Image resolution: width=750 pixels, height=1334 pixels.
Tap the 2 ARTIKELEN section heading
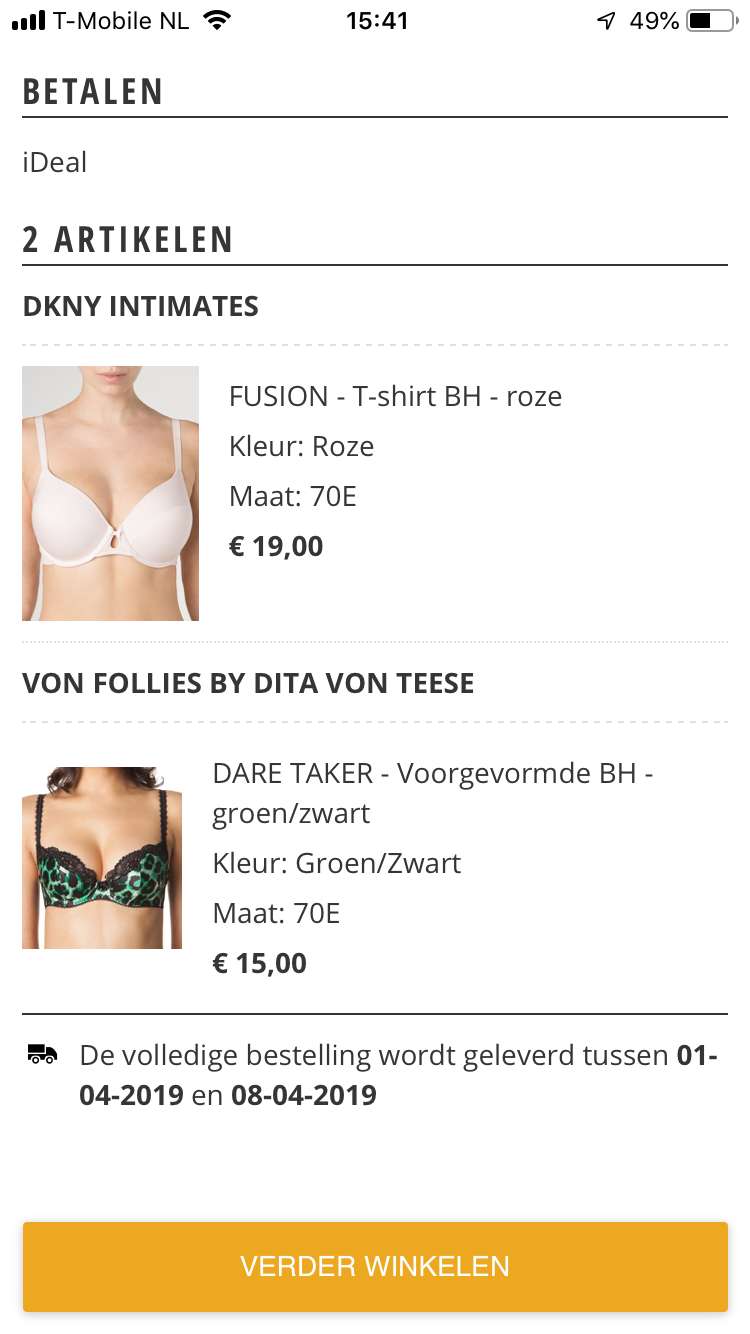(128, 239)
